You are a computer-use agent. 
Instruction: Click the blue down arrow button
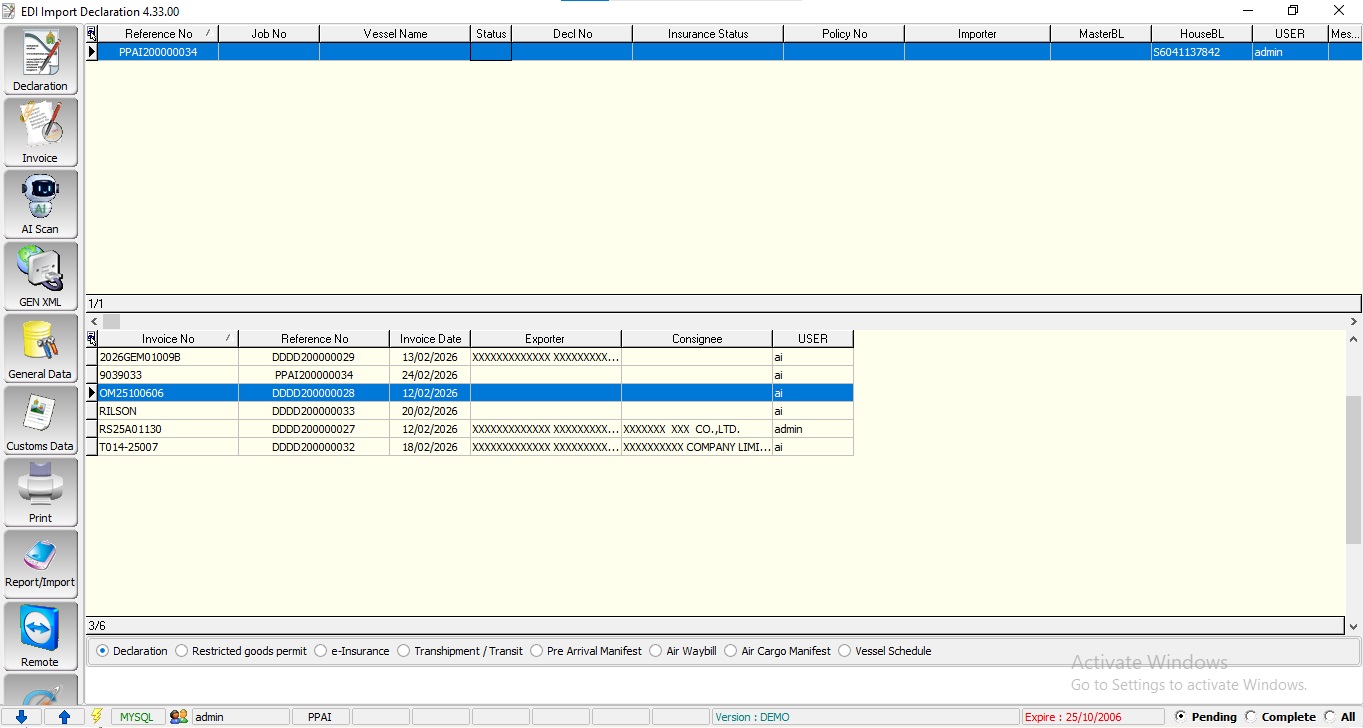coord(21,717)
